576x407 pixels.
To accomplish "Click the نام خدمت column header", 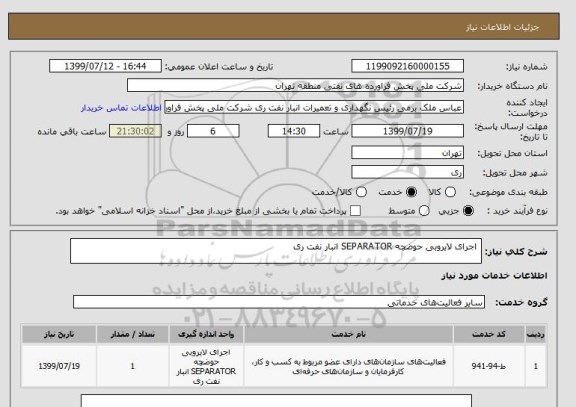I will [348, 334].
